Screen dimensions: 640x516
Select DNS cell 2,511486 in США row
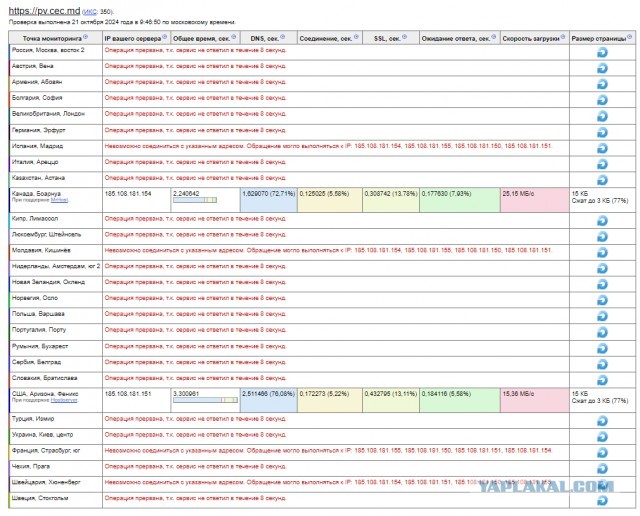(269, 400)
